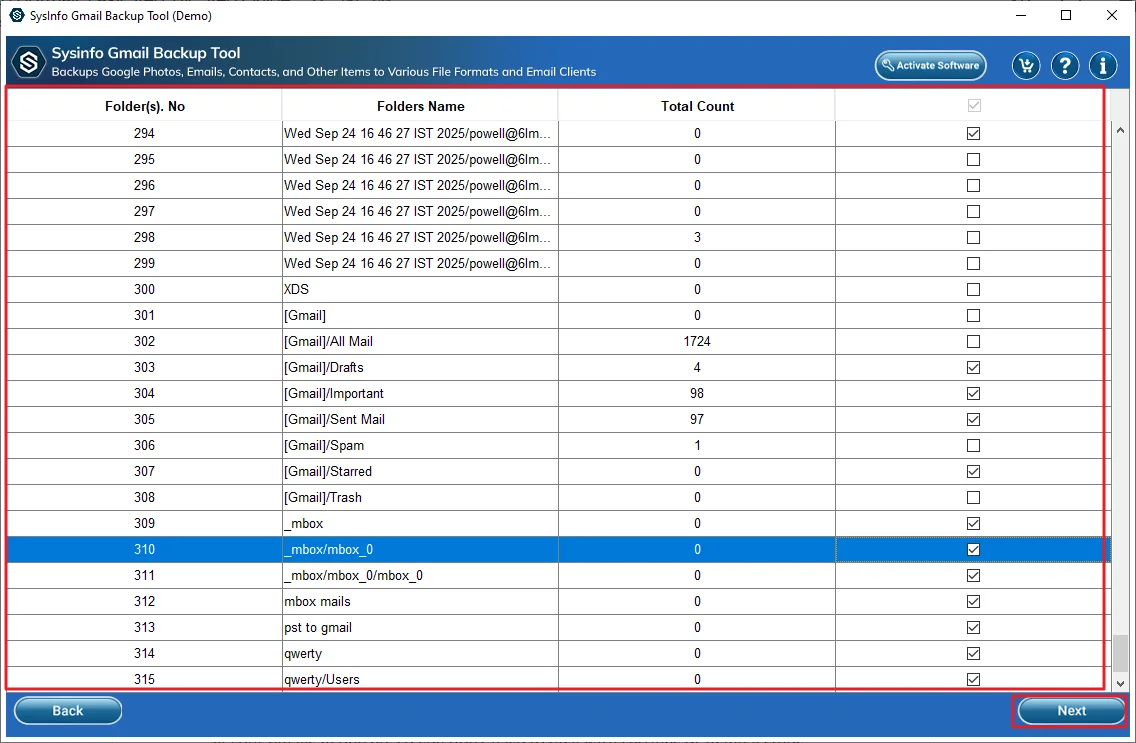Select the pst to gmail folder row
Viewport: 1136px width, 743px height.
coord(420,628)
